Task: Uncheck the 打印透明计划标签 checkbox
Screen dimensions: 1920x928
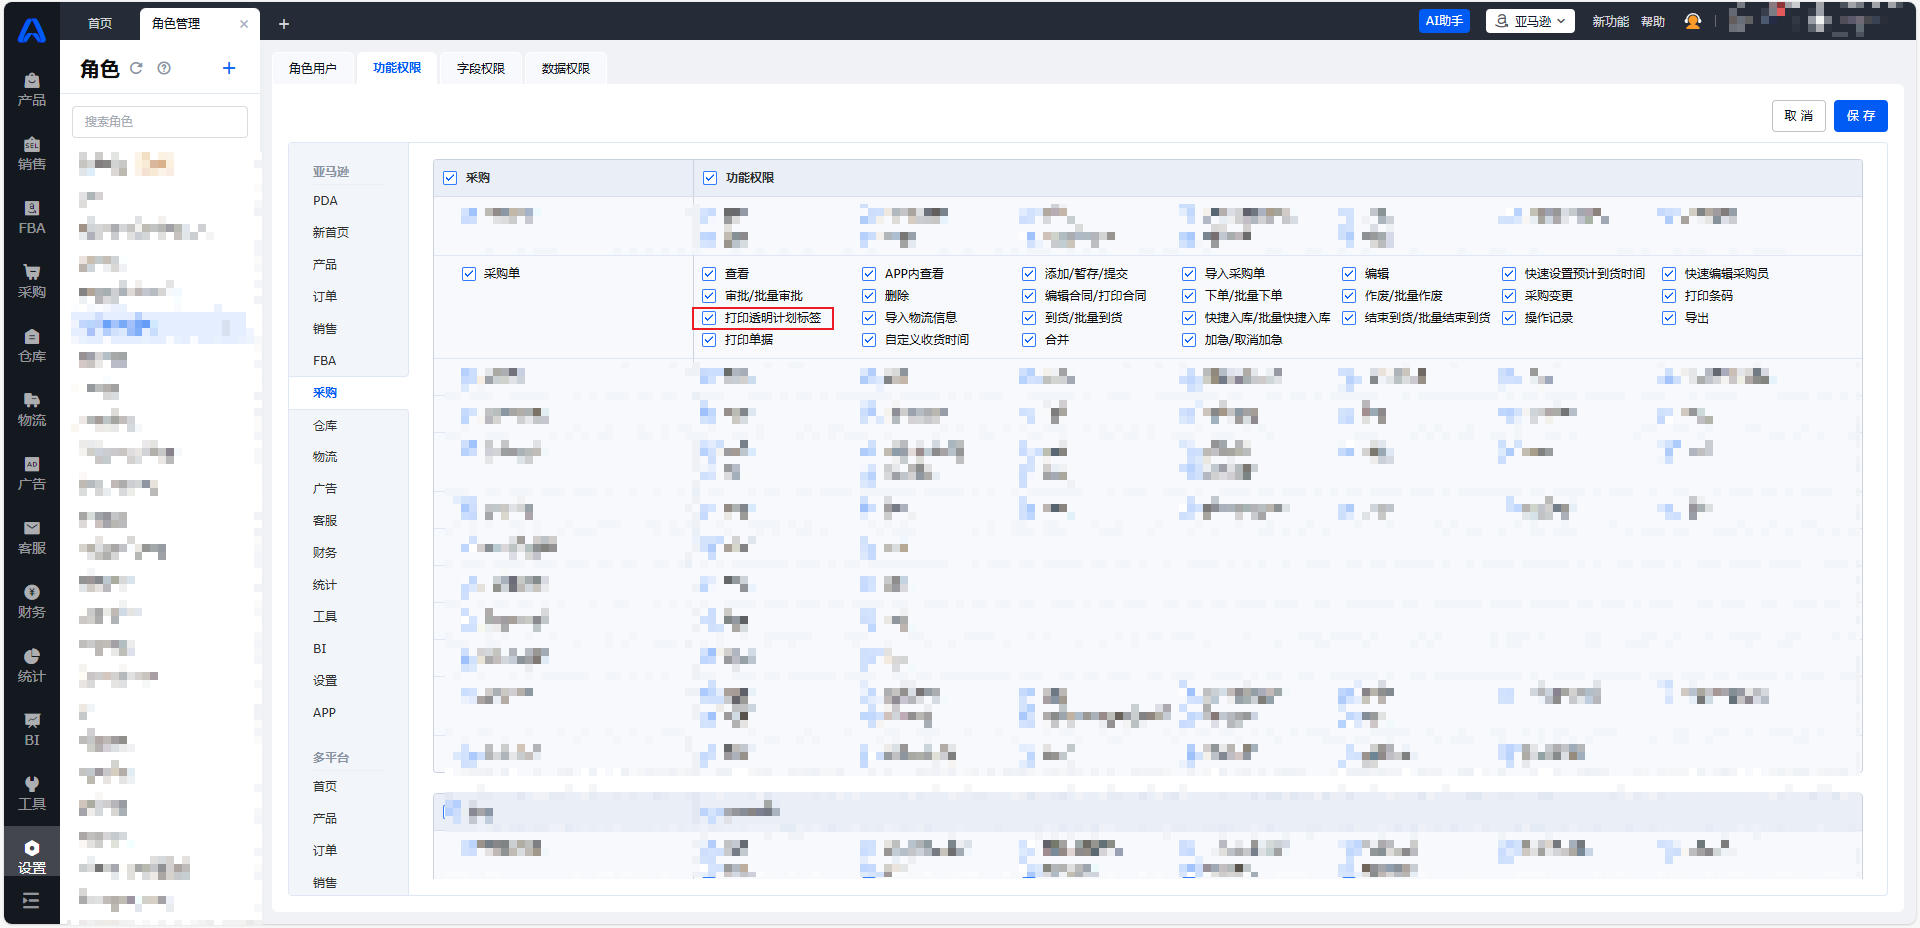Action: tap(709, 318)
